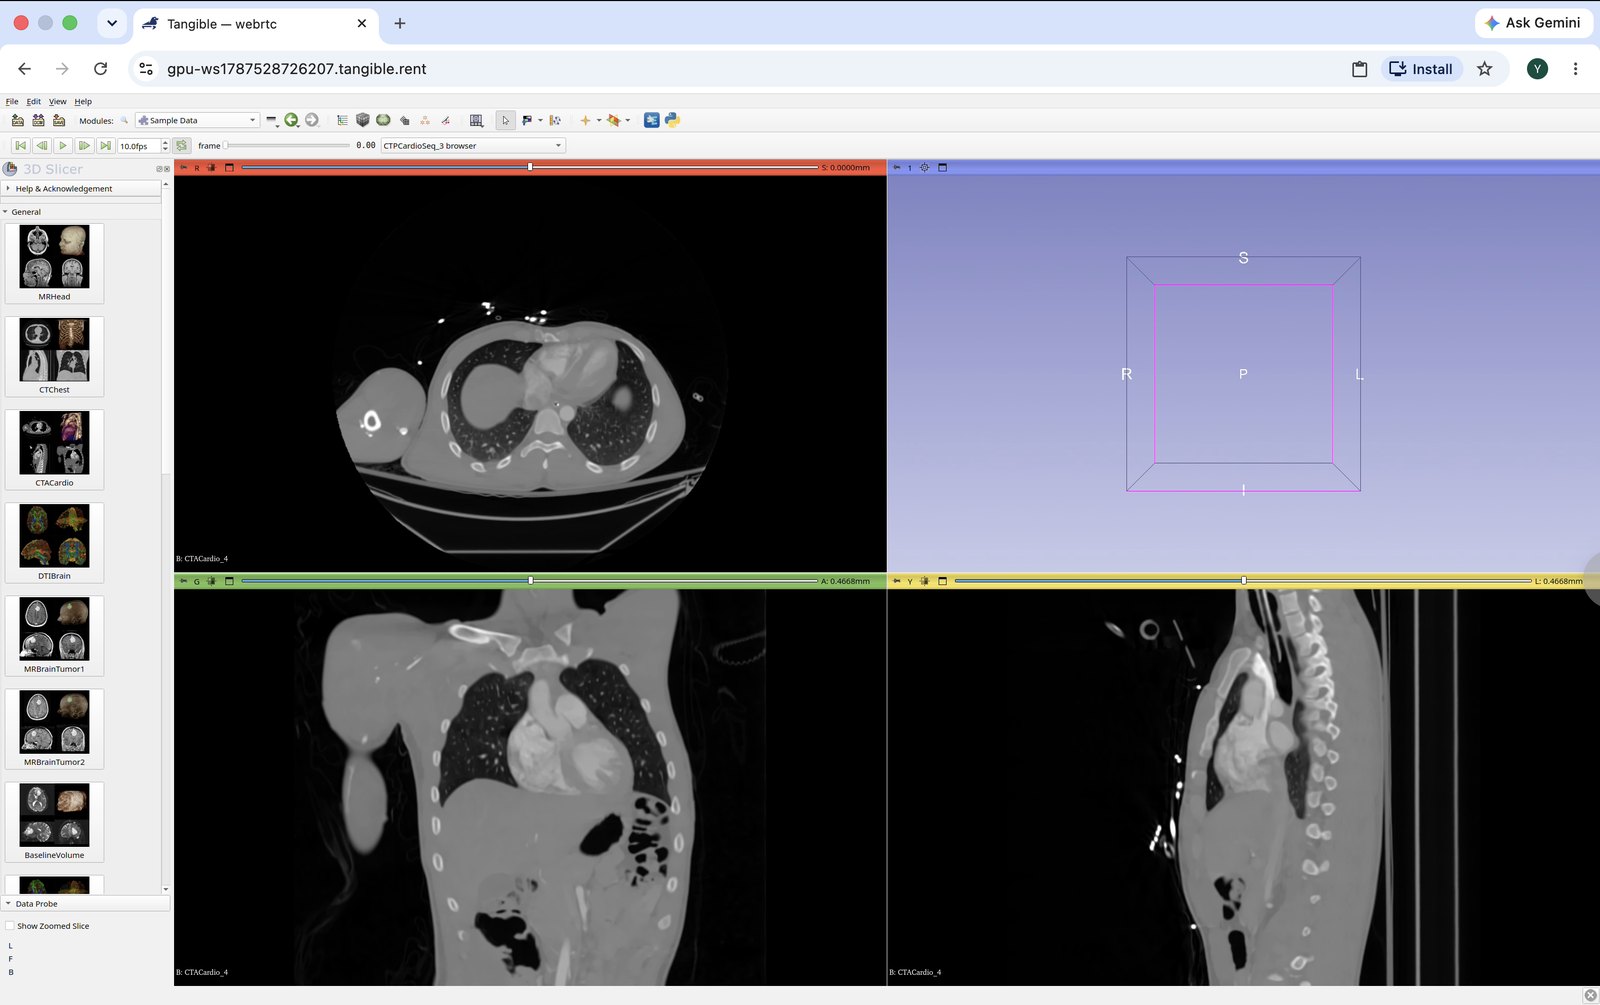Viewport: 1600px width, 1005px height.
Task: Open the File menu
Action: click(12, 101)
